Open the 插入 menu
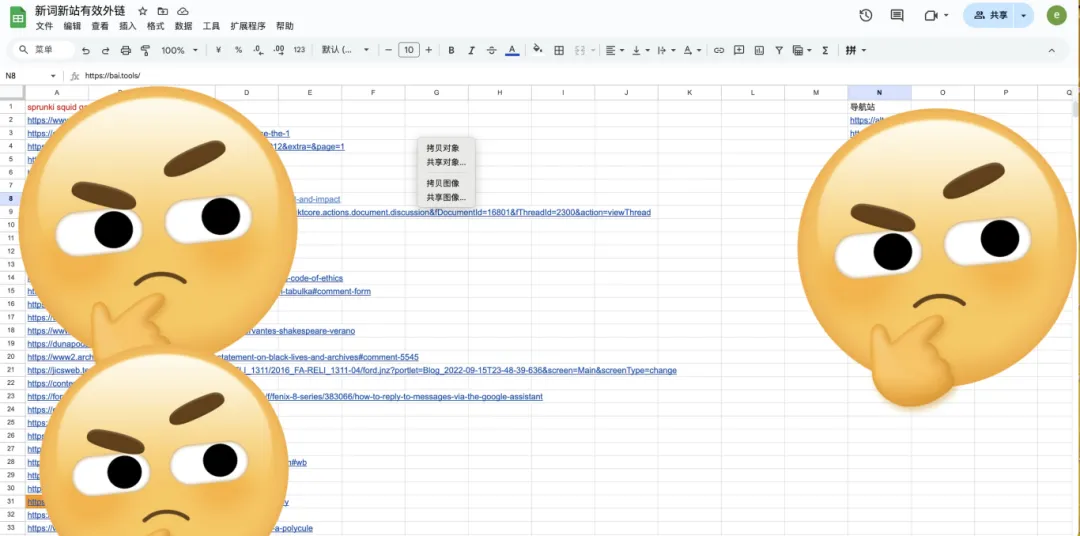The width and height of the screenshot is (1080, 536). [127, 26]
